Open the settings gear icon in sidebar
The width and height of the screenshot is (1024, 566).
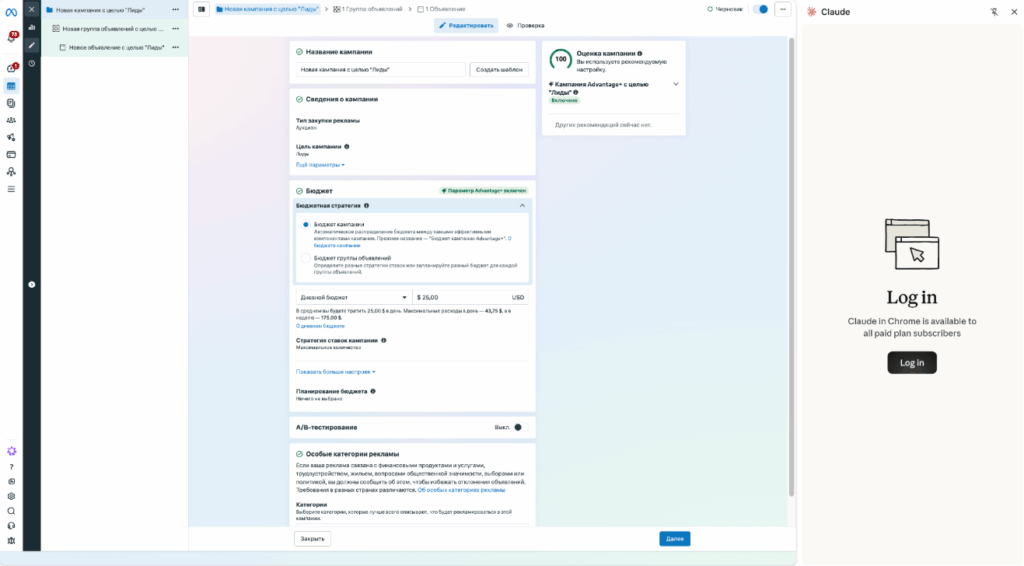(x=11, y=496)
